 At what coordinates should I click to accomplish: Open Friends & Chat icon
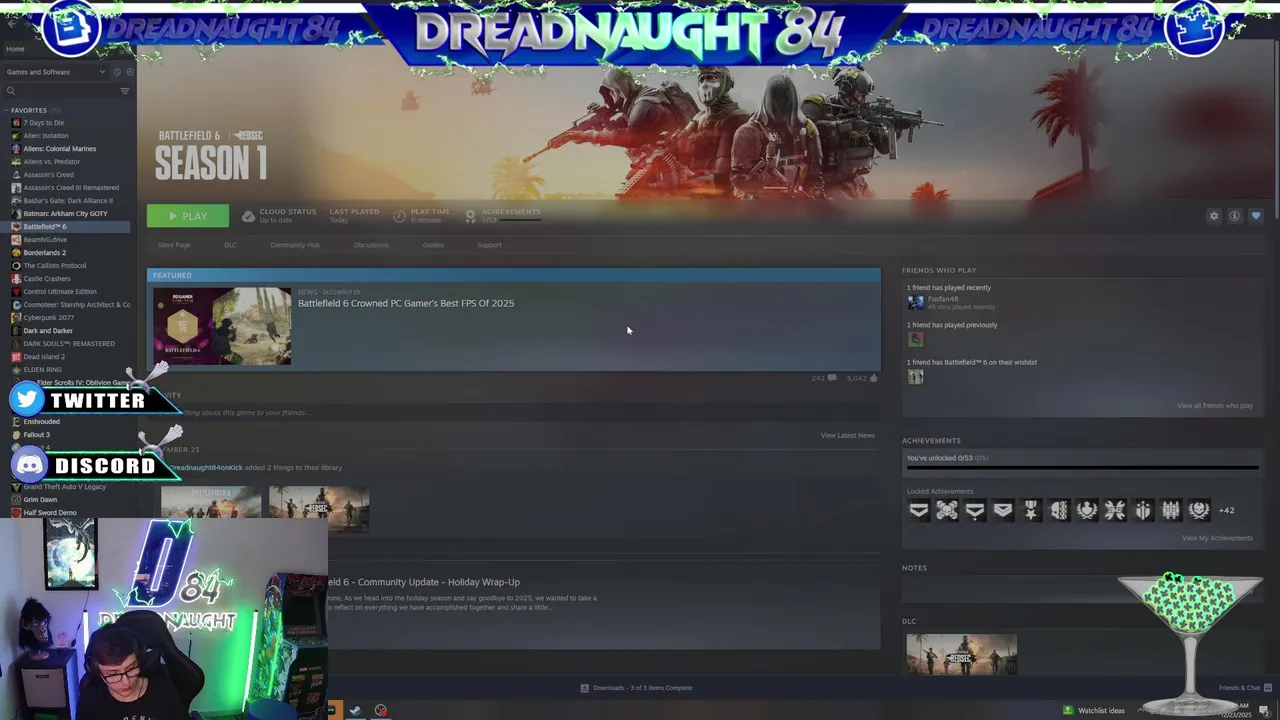pyautogui.click(x=1268, y=687)
